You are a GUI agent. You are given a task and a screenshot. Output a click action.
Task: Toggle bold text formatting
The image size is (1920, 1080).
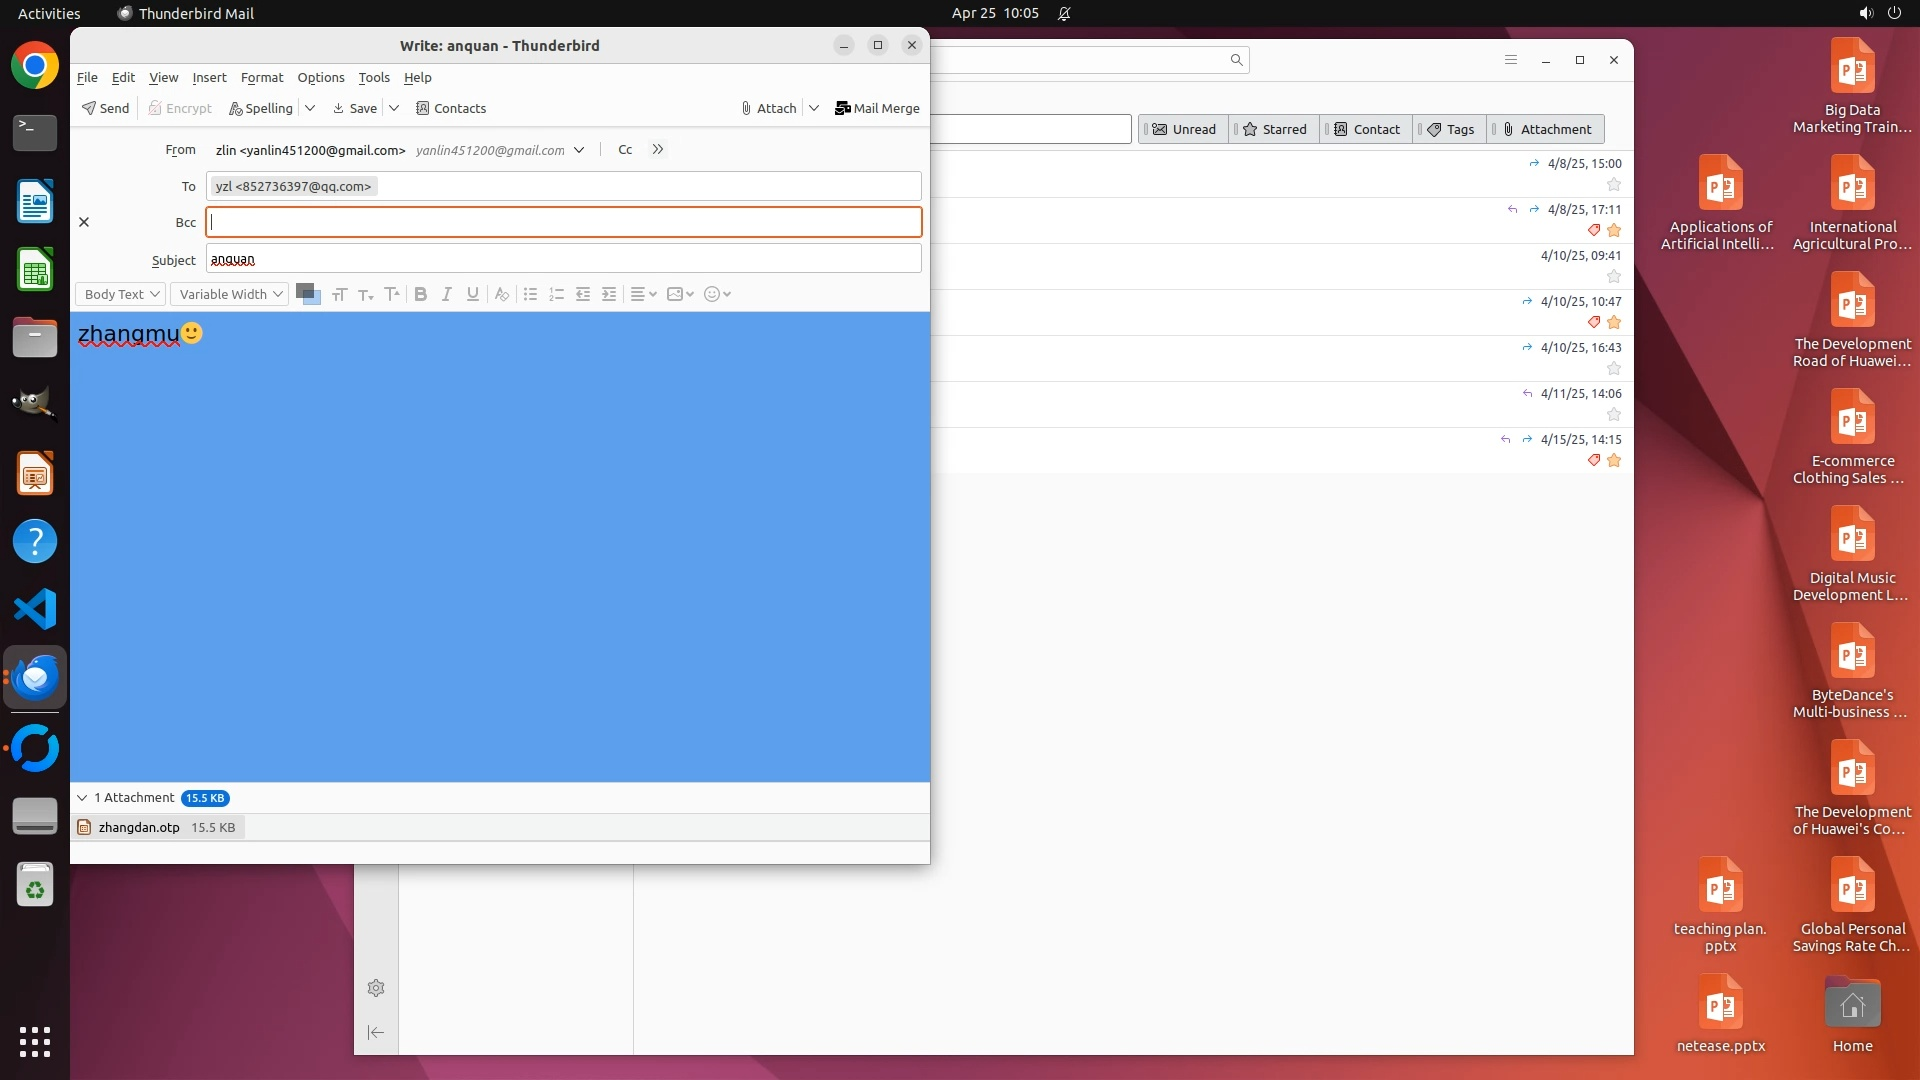click(420, 294)
